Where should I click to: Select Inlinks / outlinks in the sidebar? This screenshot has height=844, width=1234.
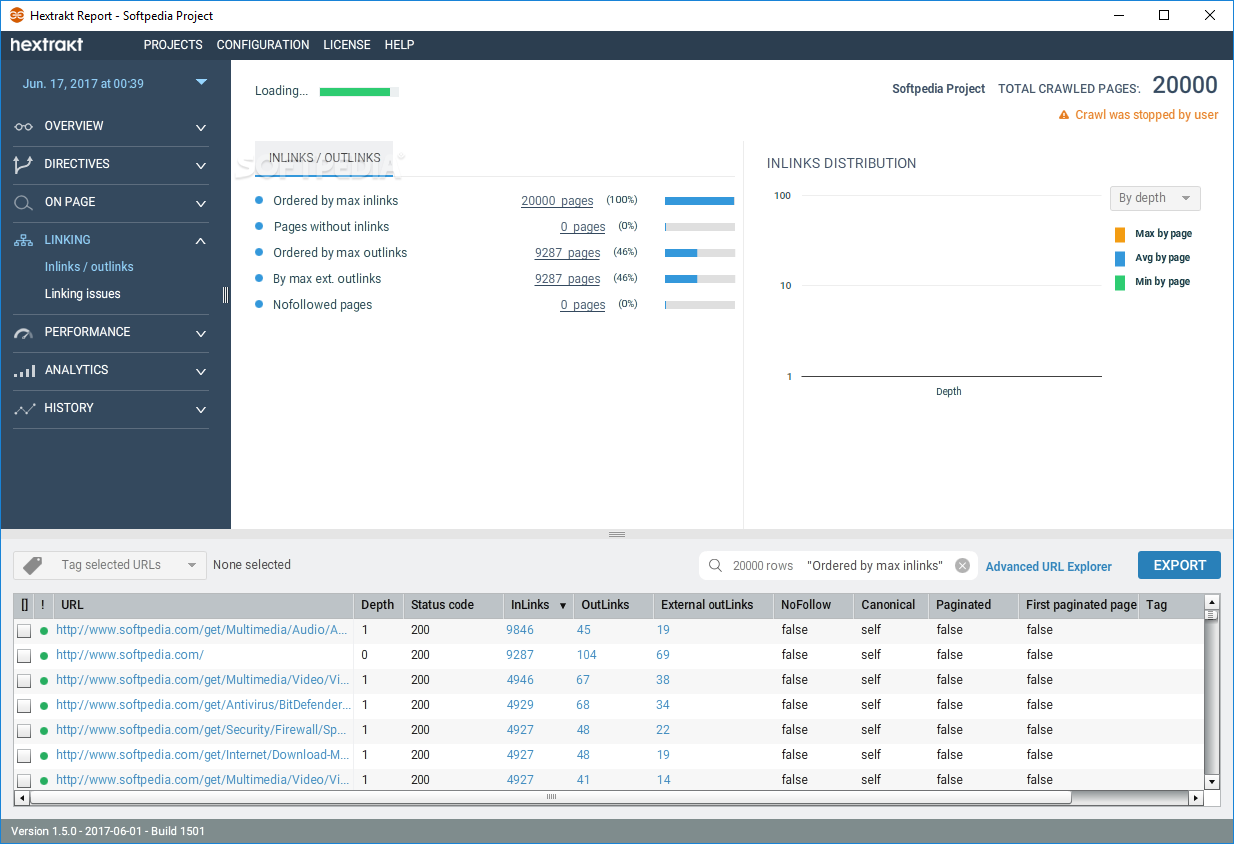[89, 267]
